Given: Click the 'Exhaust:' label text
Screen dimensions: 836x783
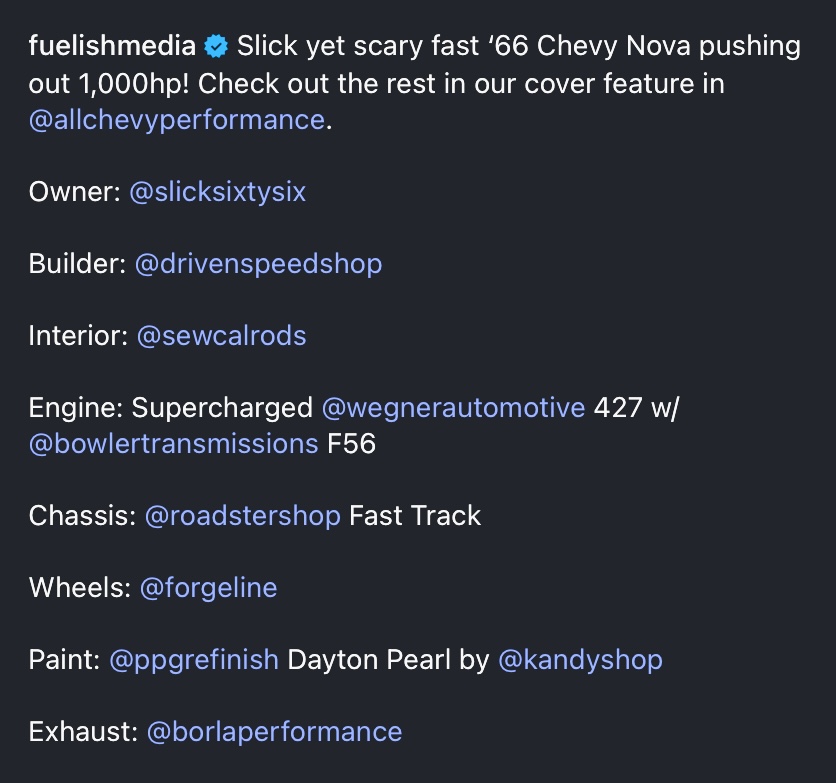Looking at the screenshot, I should coord(84,732).
